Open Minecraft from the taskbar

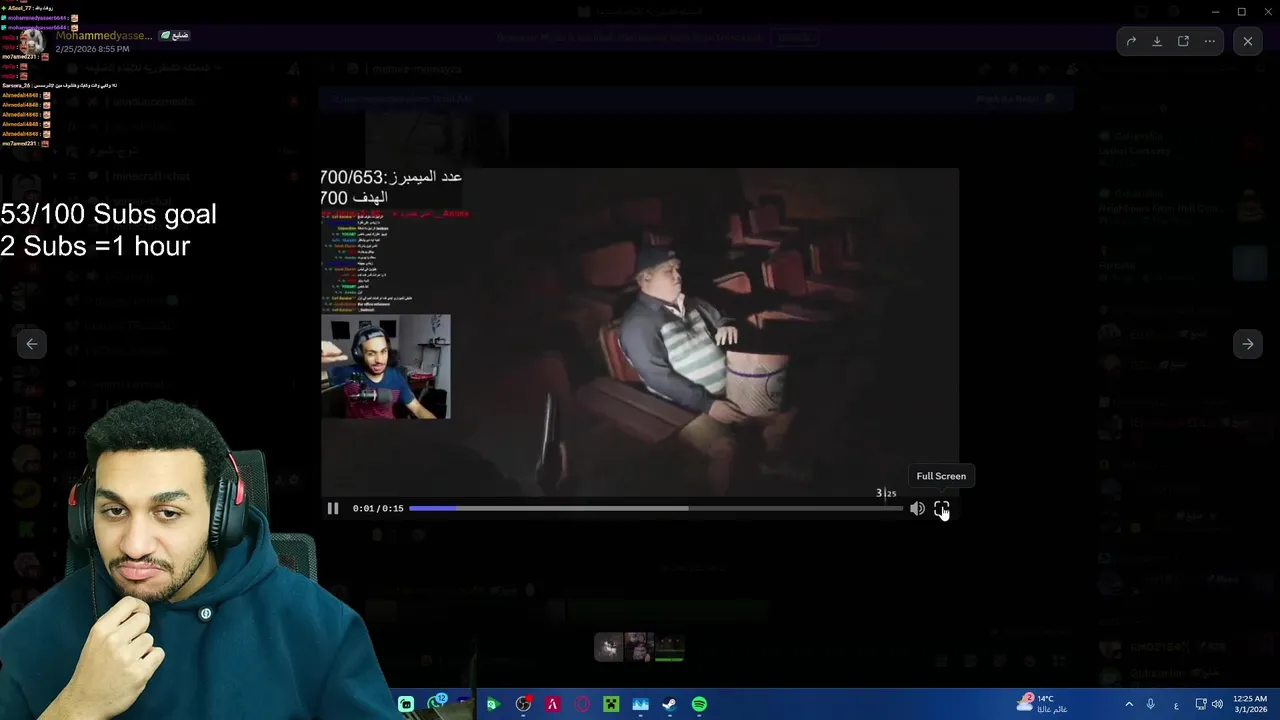(x=611, y=704)
